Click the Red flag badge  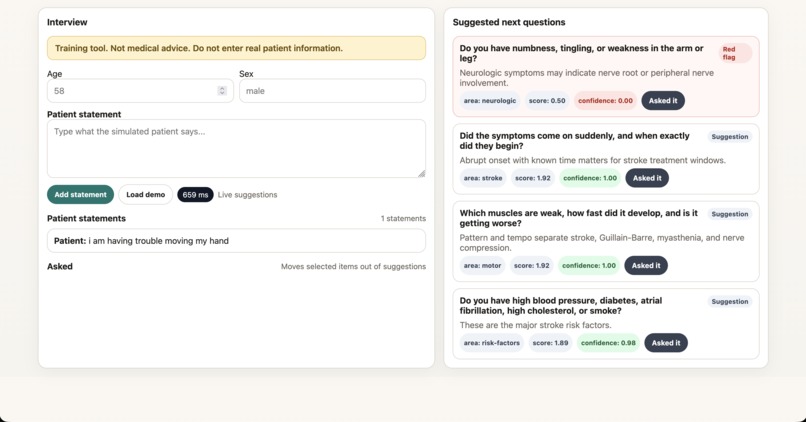735,53
